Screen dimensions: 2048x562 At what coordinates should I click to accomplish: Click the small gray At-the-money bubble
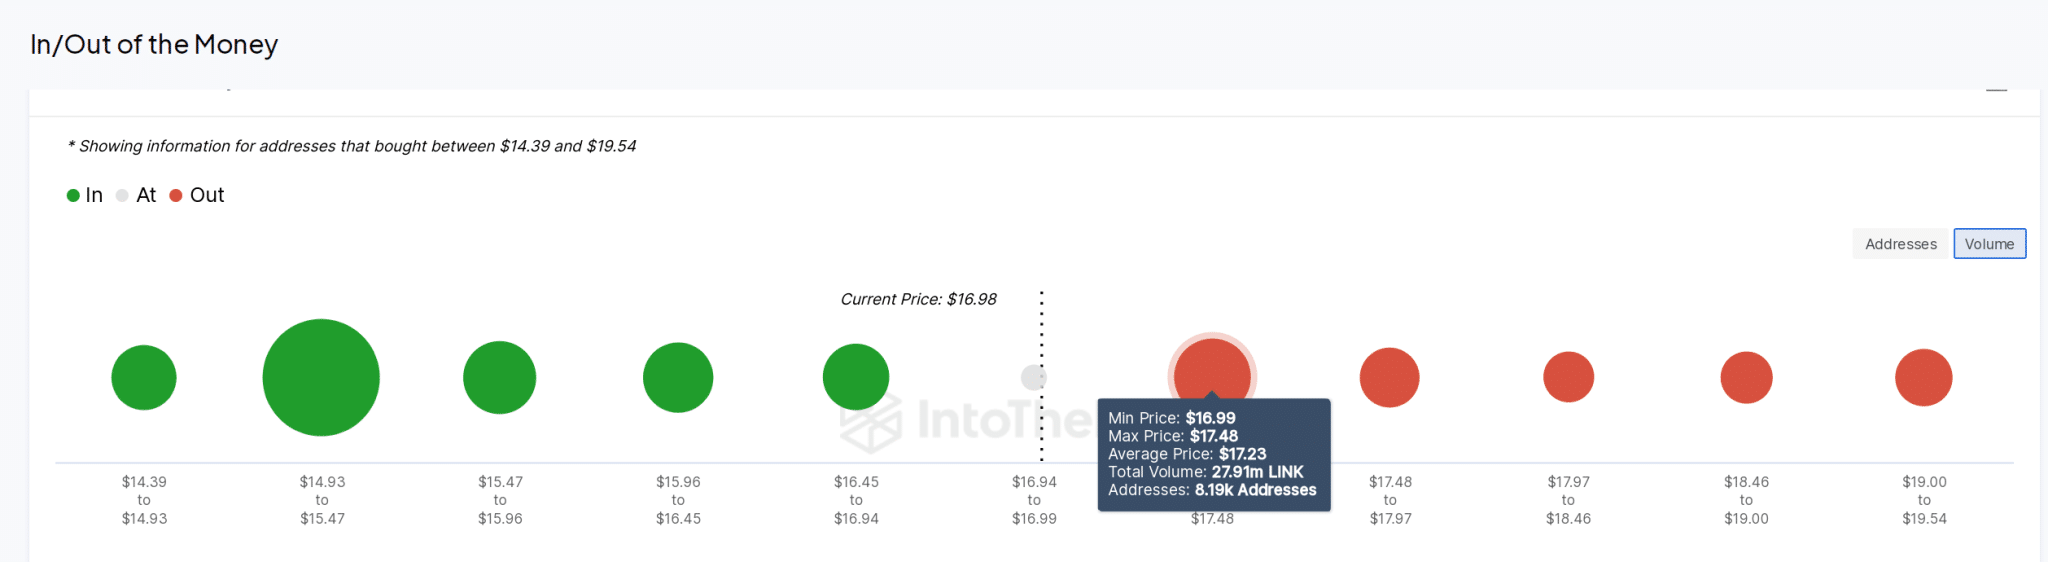click(x=1033, y=378)
